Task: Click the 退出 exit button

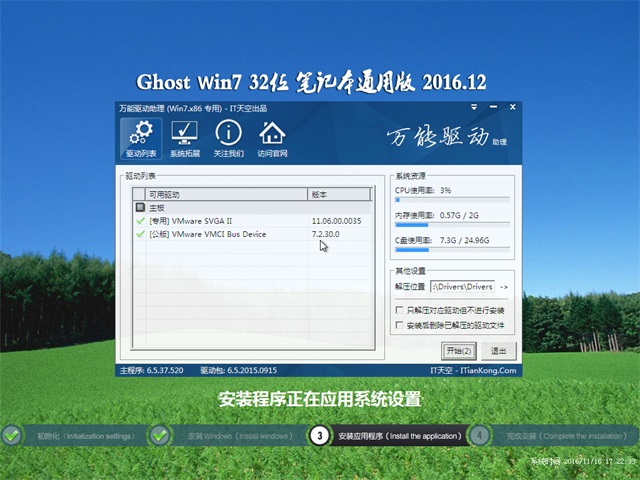Action: pos(497,351)
